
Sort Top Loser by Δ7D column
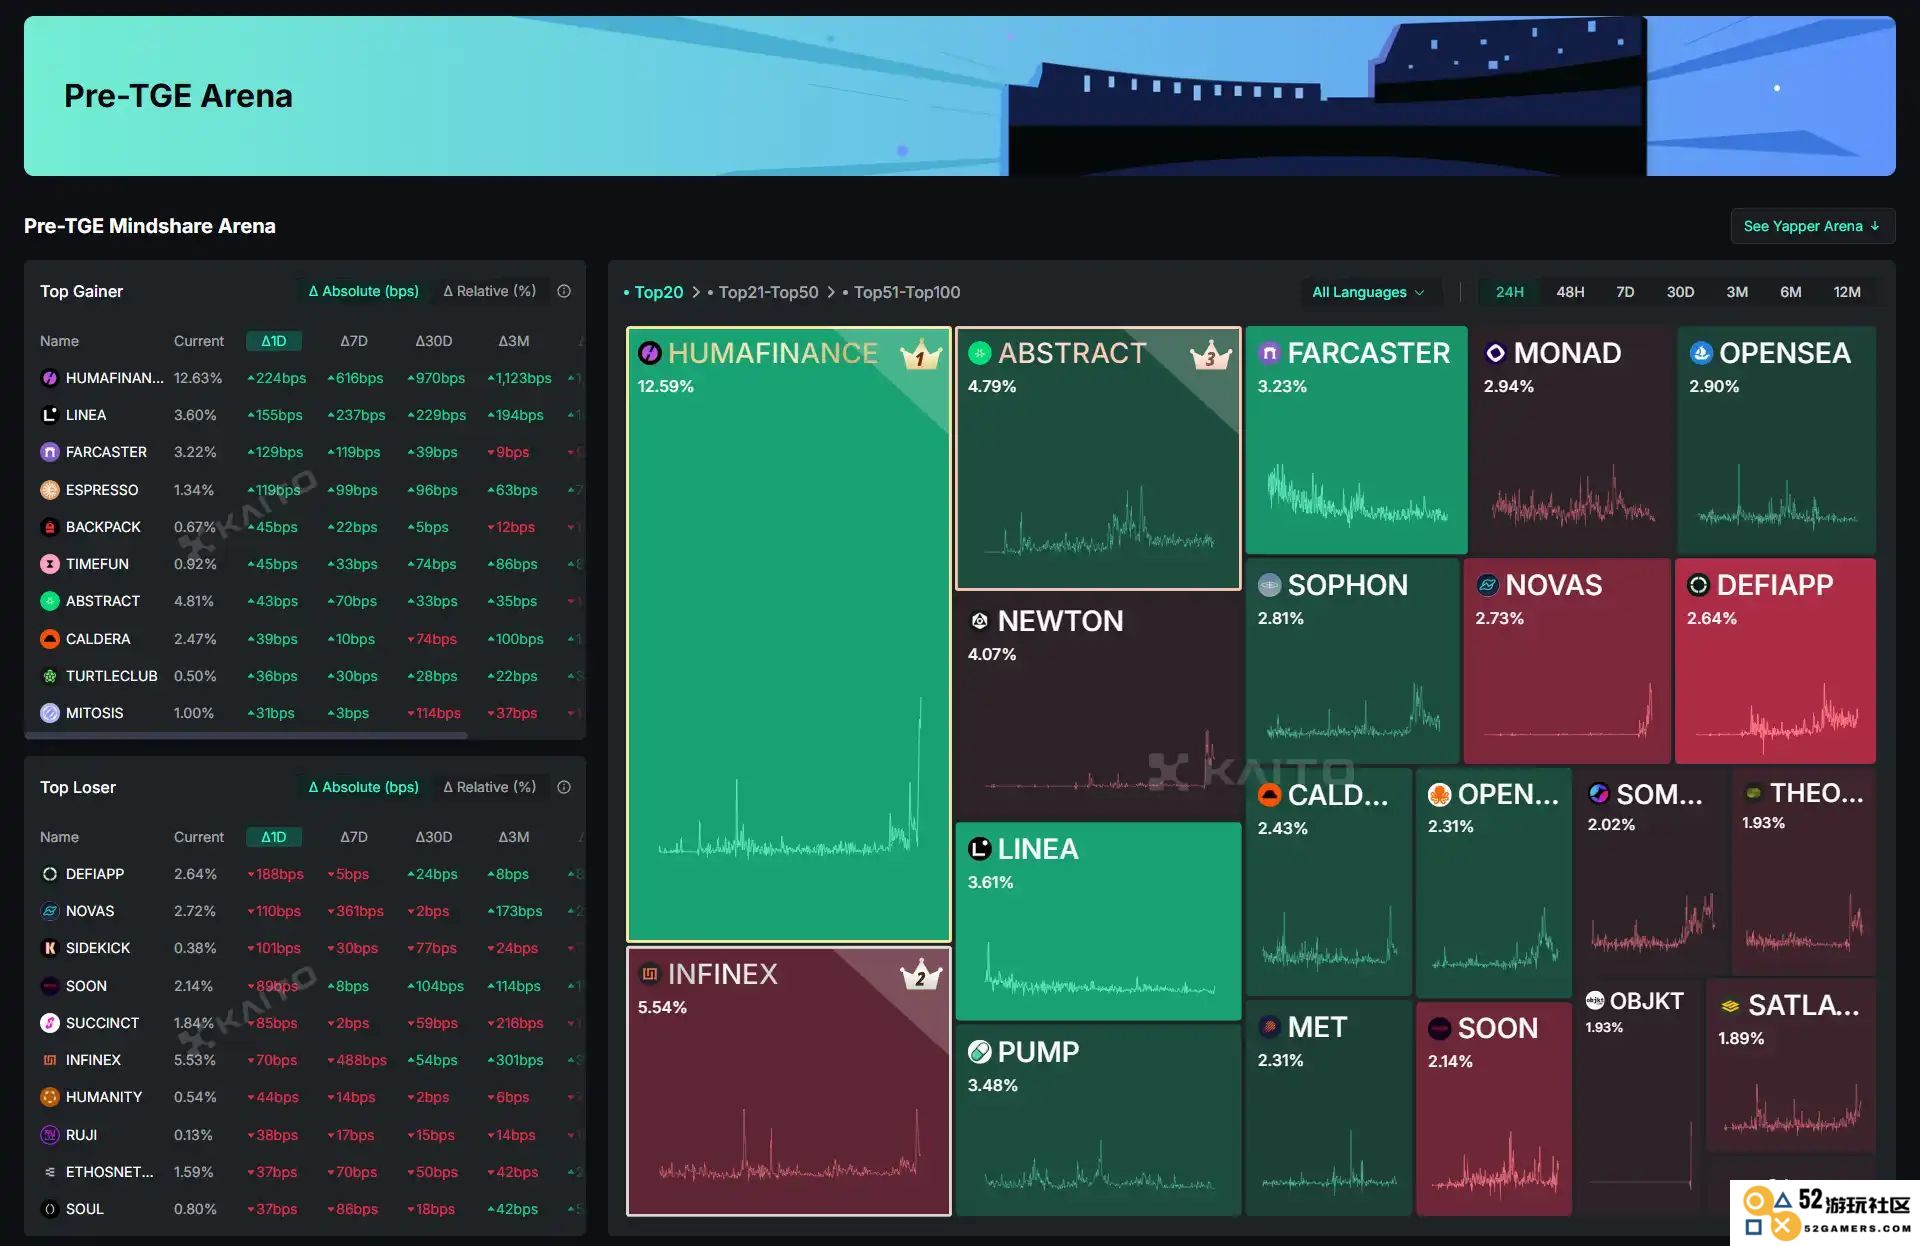point(354,837)
